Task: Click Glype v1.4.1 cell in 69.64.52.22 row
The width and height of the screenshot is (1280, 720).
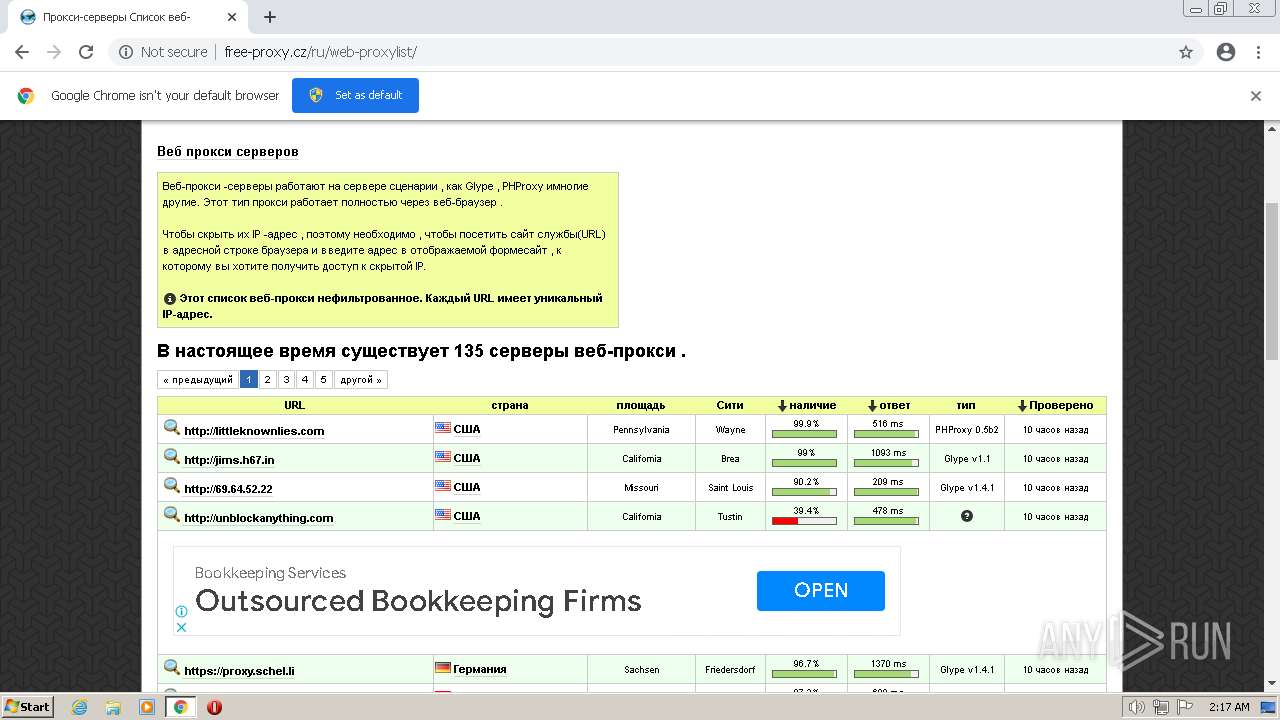Action: click(966, 488)
